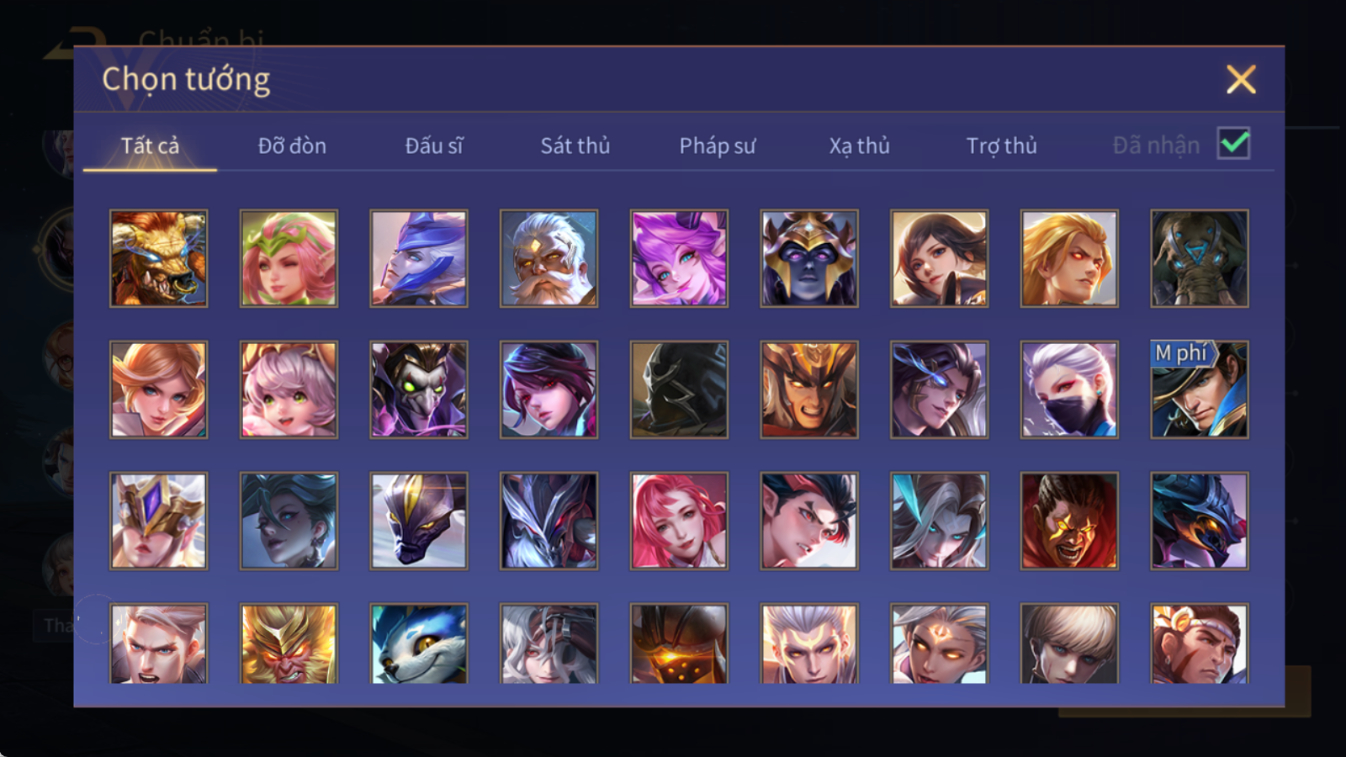Close the Chọn tướng dialog
The width and height of the screenshot is (1346, 757).
click(1241, 79)
